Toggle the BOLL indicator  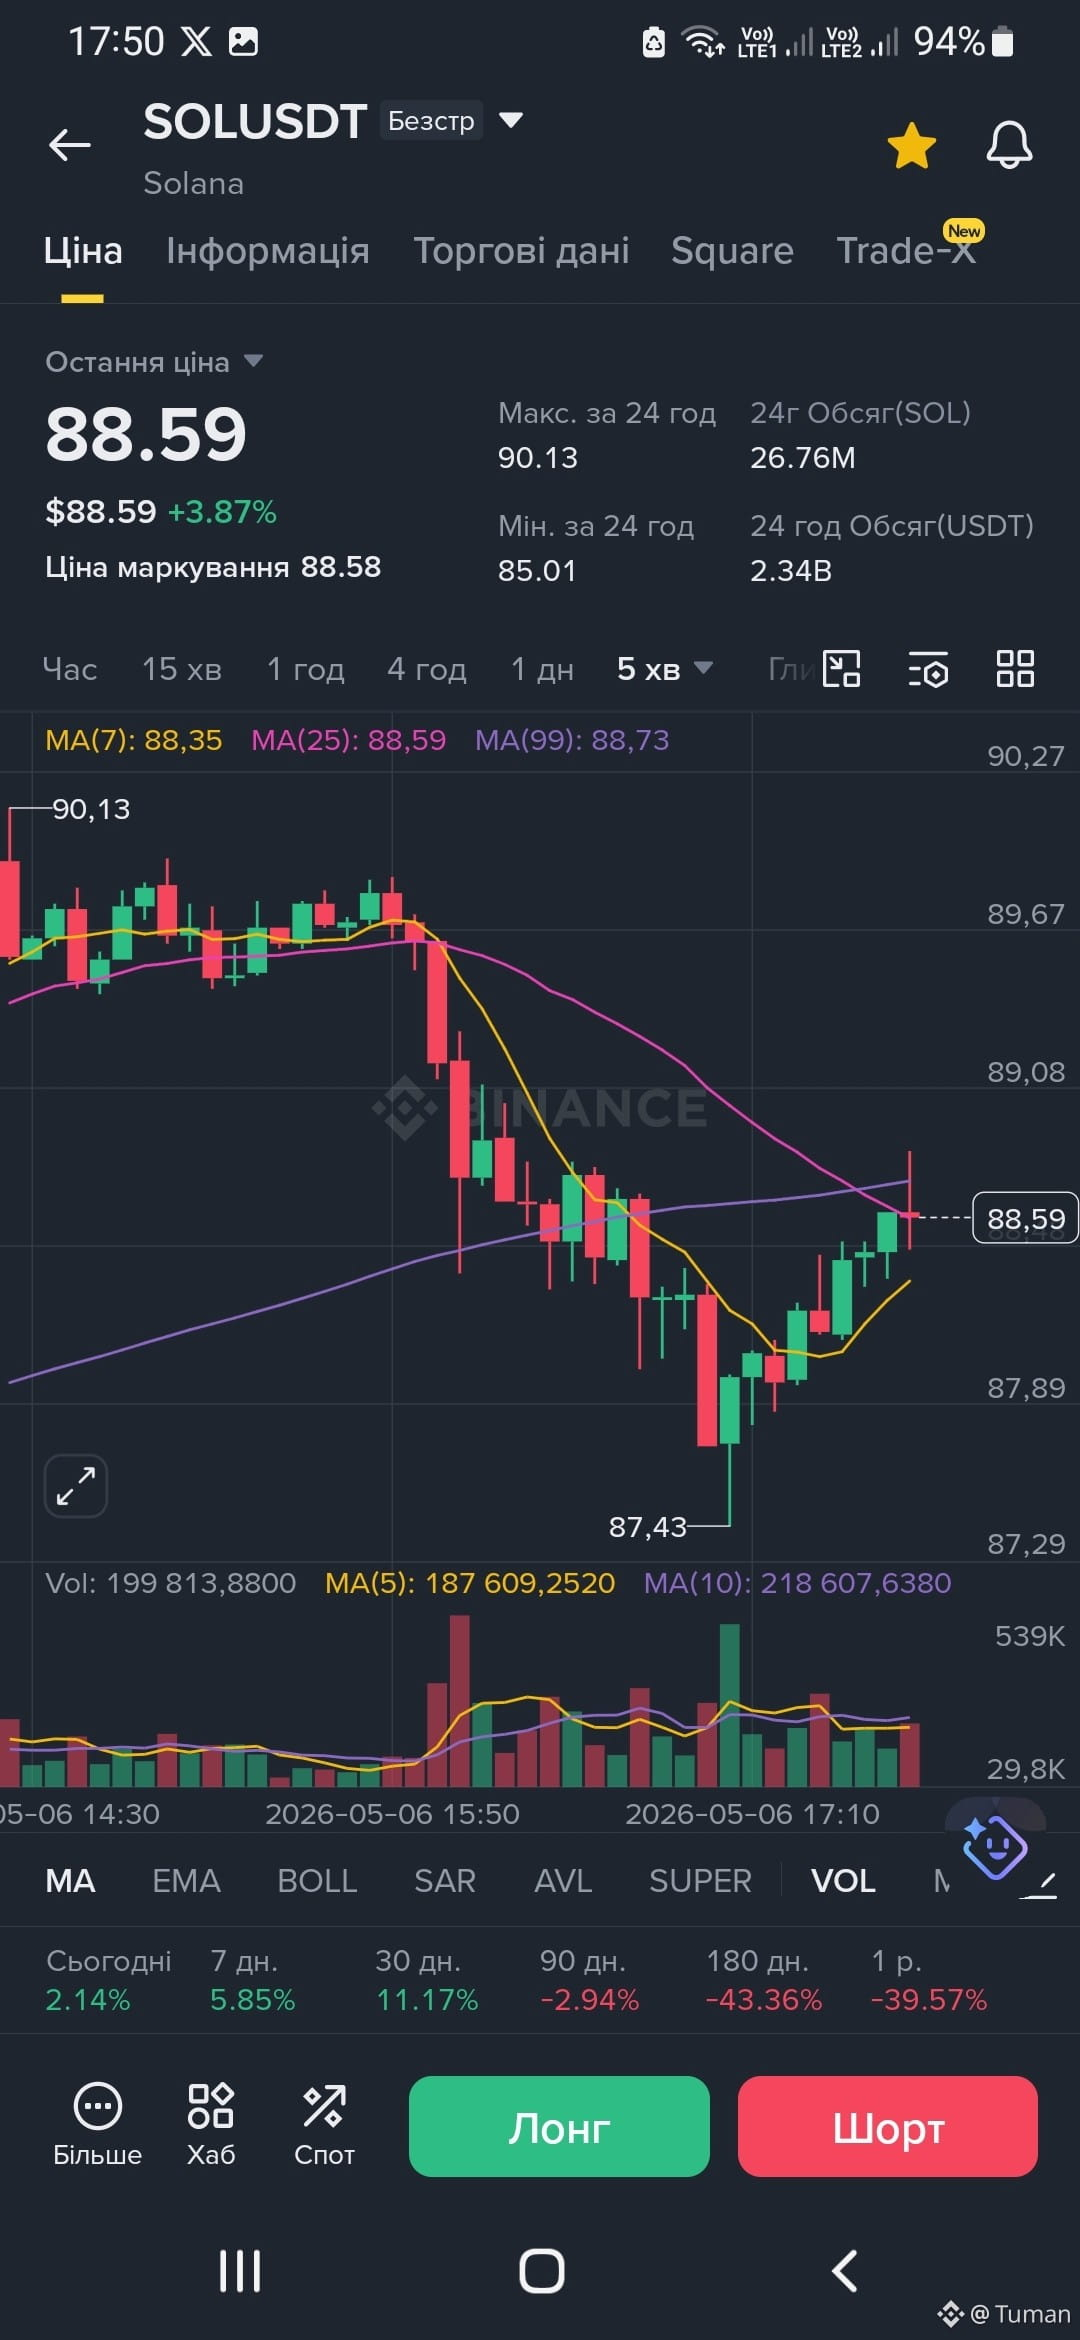pos(317,1881)
